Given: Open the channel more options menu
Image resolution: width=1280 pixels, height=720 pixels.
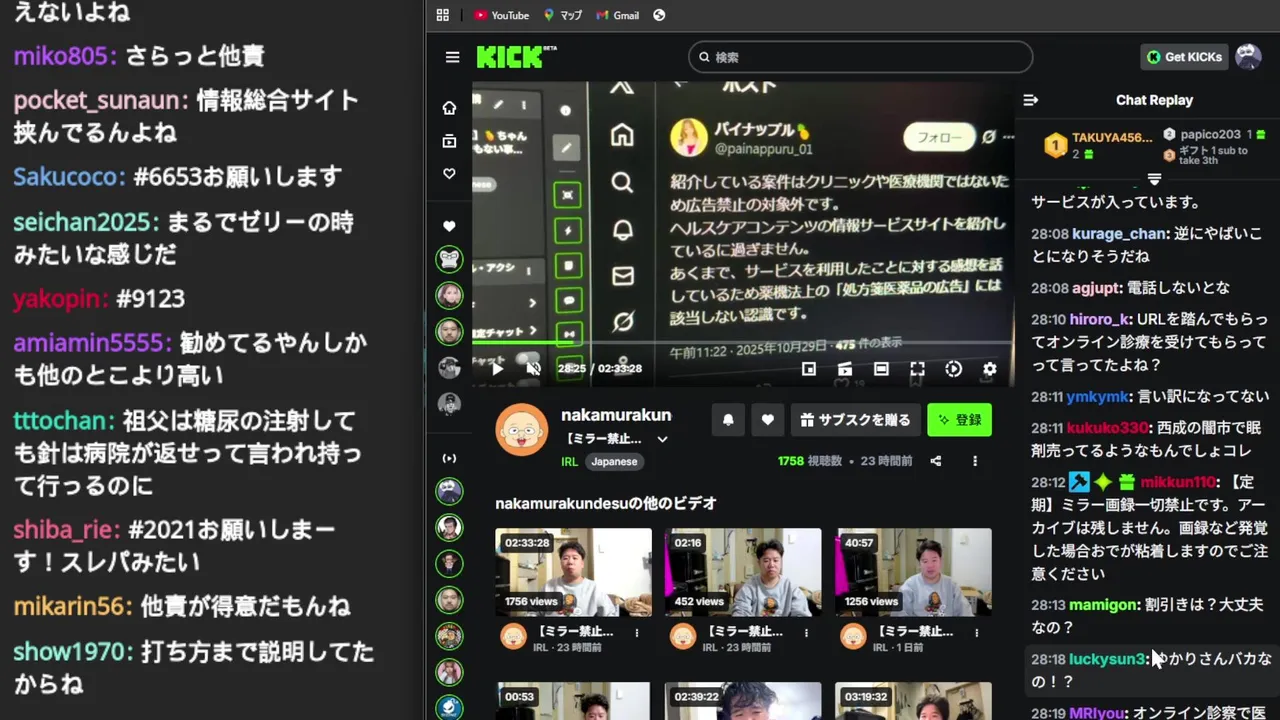Looking at the screenshot, I should [x=975, y=461].
